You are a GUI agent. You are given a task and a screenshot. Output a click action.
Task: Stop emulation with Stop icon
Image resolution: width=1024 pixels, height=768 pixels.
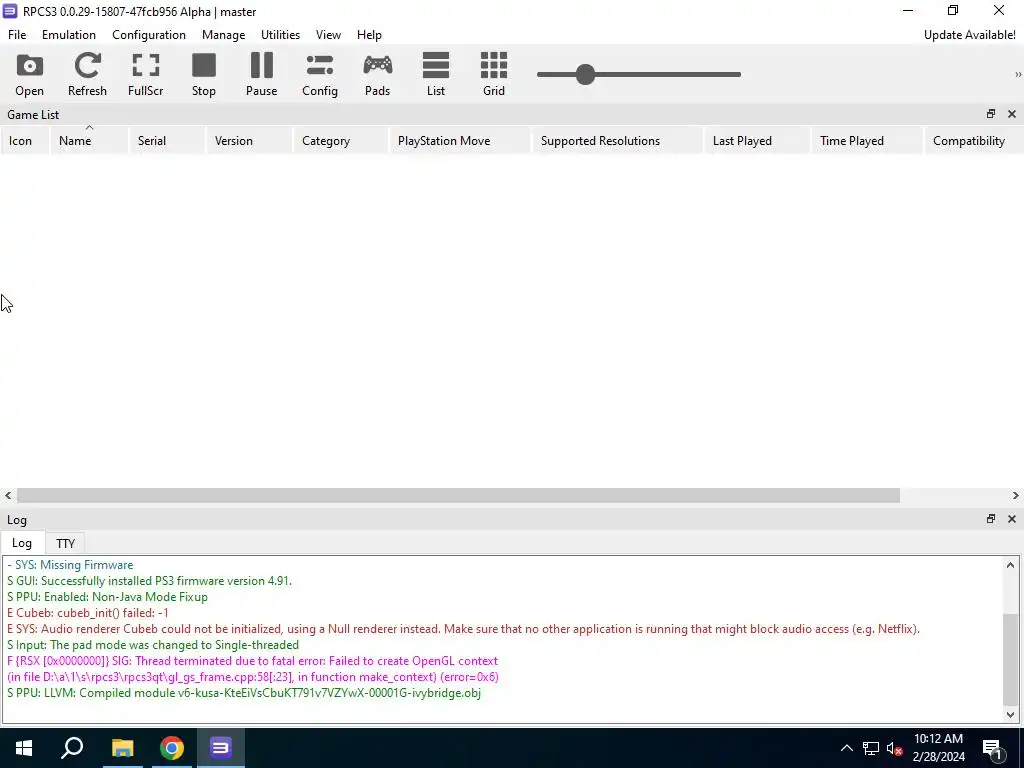204,74
